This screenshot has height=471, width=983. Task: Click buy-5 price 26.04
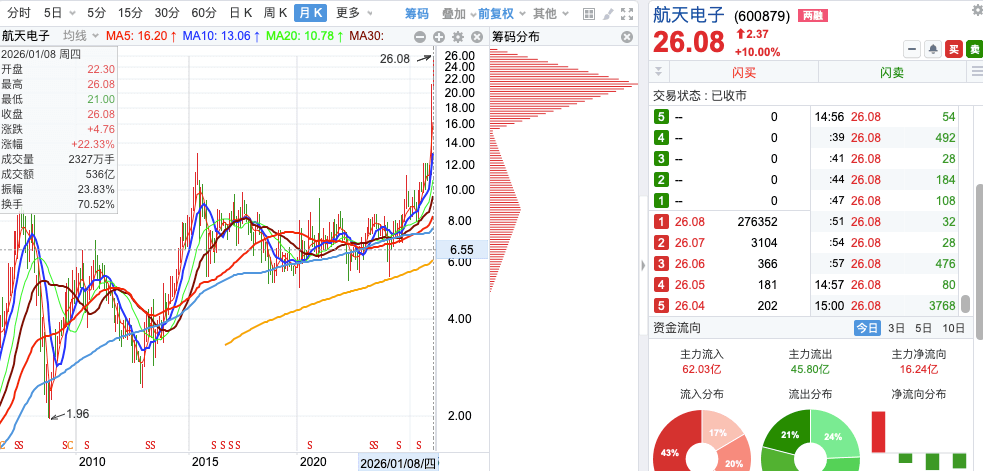690,306
